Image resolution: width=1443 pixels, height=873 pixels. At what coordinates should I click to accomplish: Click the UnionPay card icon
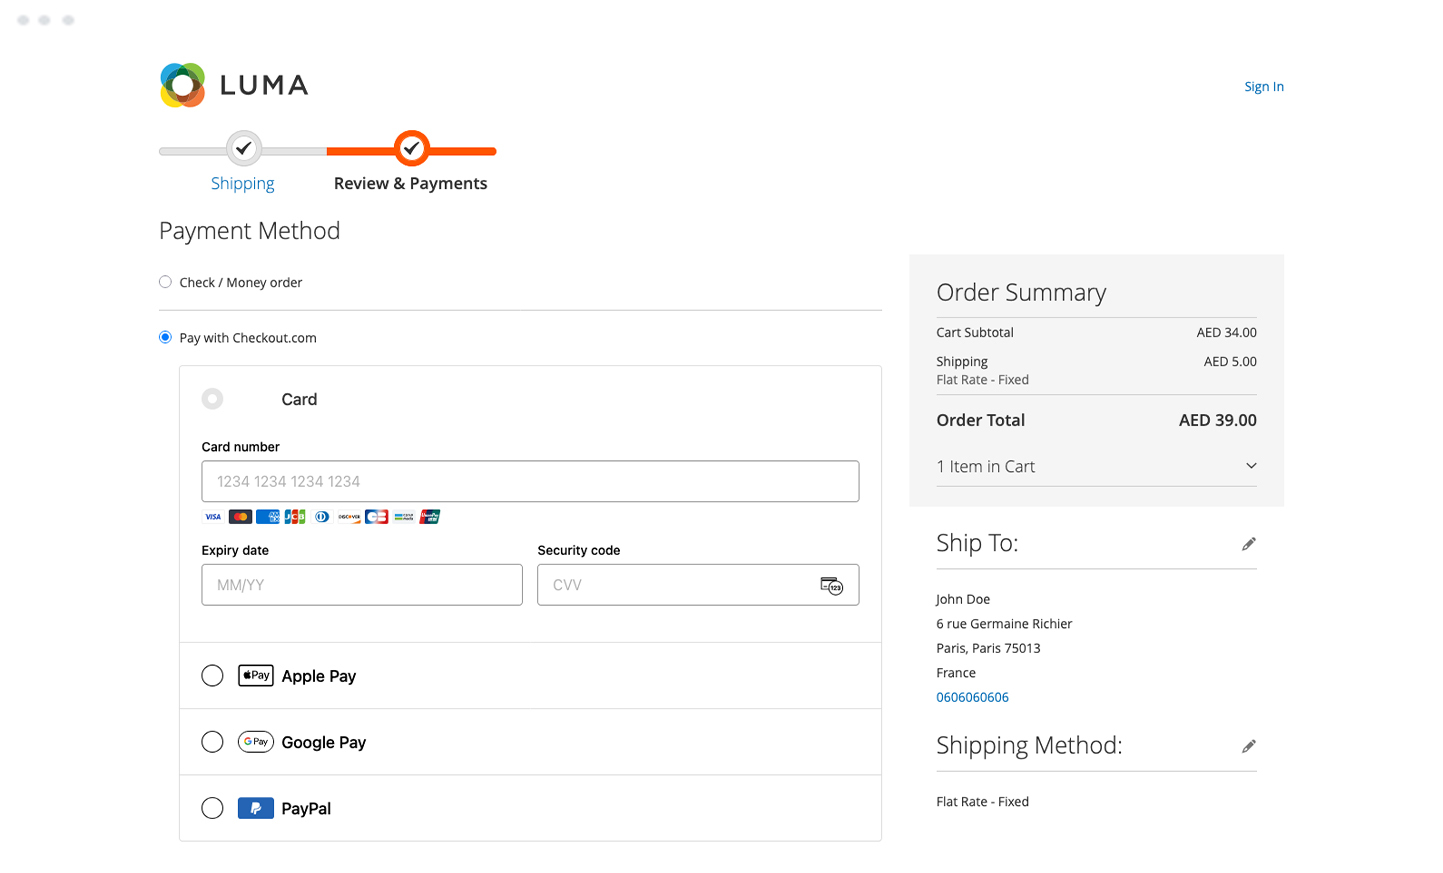tap(430, 516)
